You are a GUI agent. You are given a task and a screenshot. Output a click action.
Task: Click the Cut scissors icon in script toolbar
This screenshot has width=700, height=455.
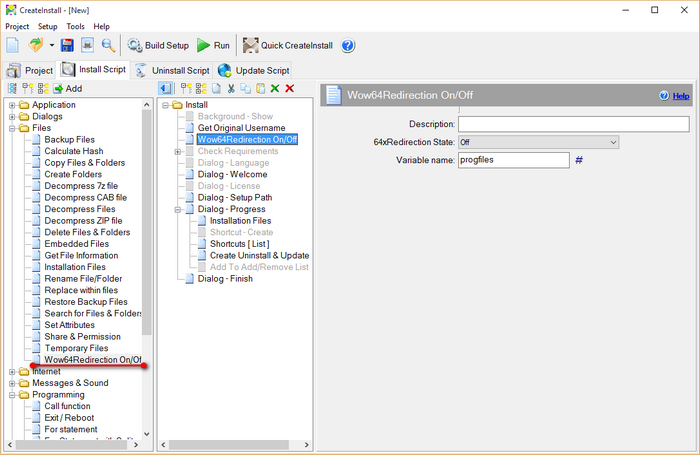tap(231, 88)
